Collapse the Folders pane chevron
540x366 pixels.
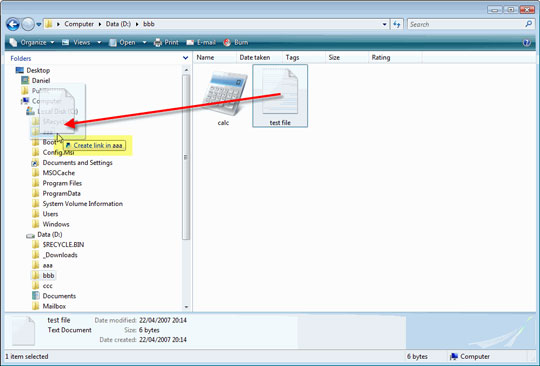[185, 58]
